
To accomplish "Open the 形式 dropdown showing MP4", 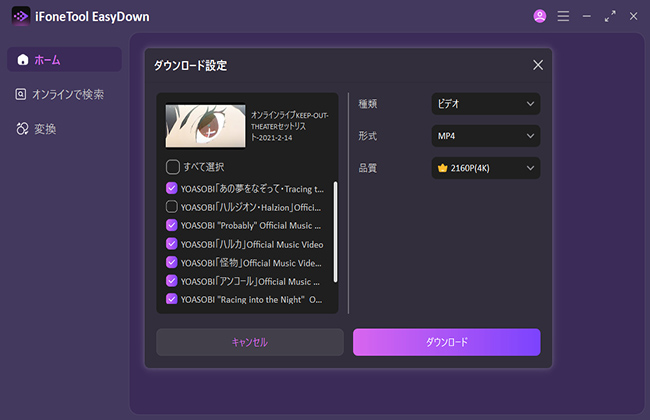I will click(486, 136).
